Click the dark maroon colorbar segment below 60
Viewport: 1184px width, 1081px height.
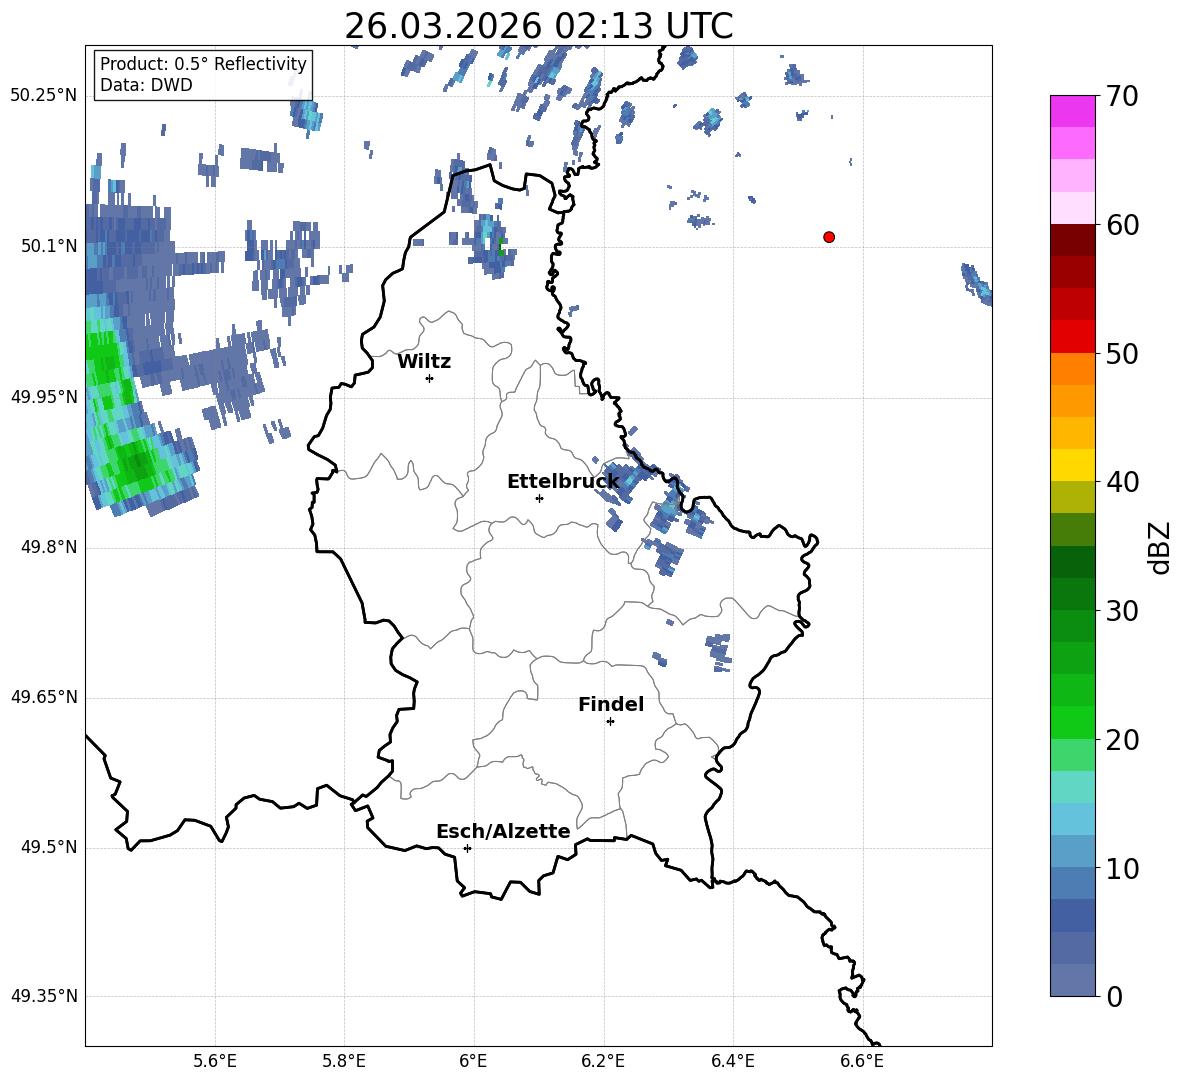click(1072, 240)
